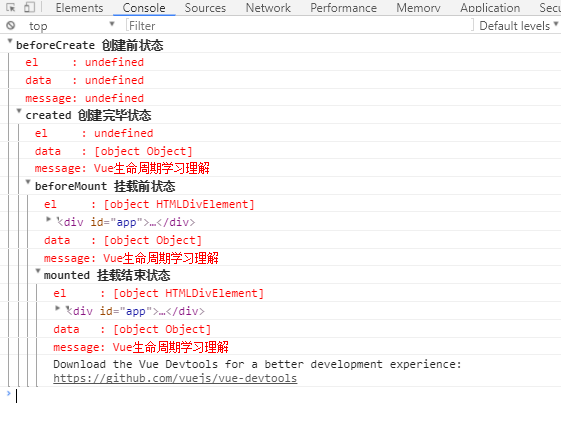This screenshot has width=561, height=424.
Task: Open the Performance tab
Action: click(x=343, y=8)
